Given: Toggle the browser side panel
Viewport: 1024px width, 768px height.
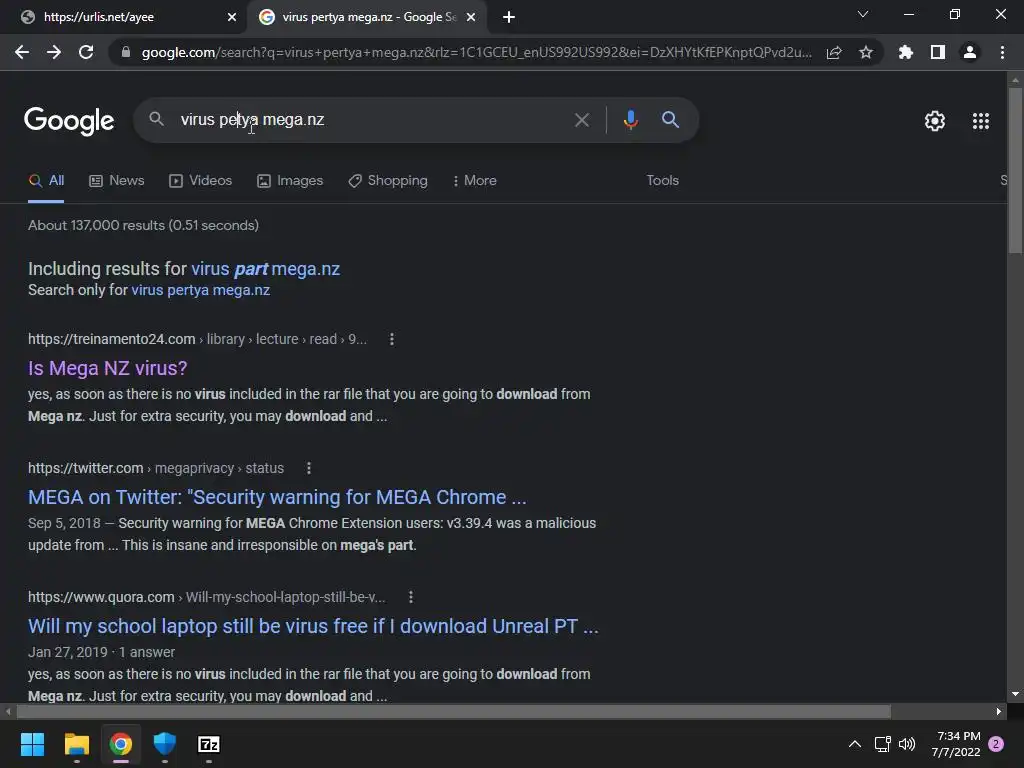Looking at the screenshot, I should (x=938, y=52).
